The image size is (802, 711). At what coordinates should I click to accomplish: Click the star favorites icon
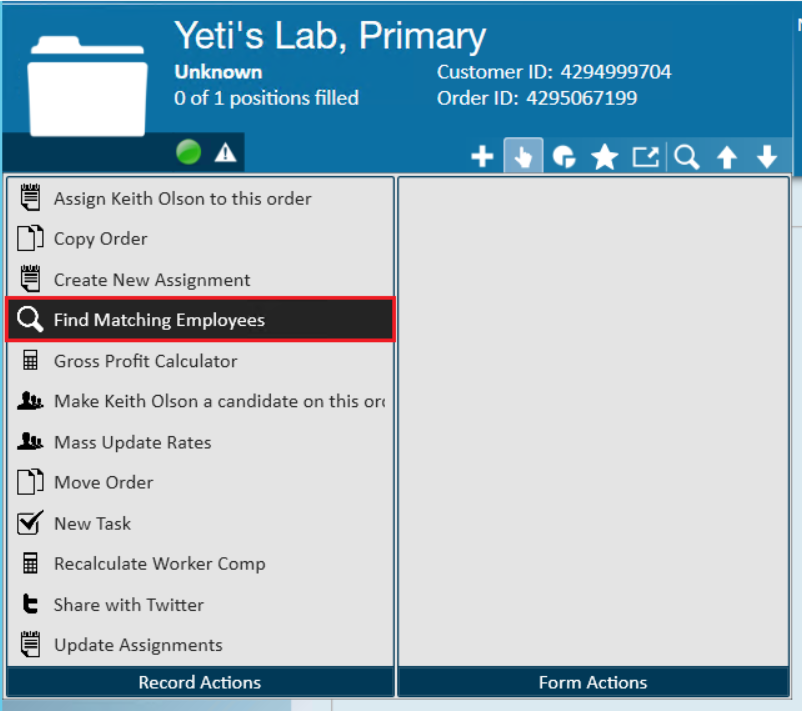604,157
